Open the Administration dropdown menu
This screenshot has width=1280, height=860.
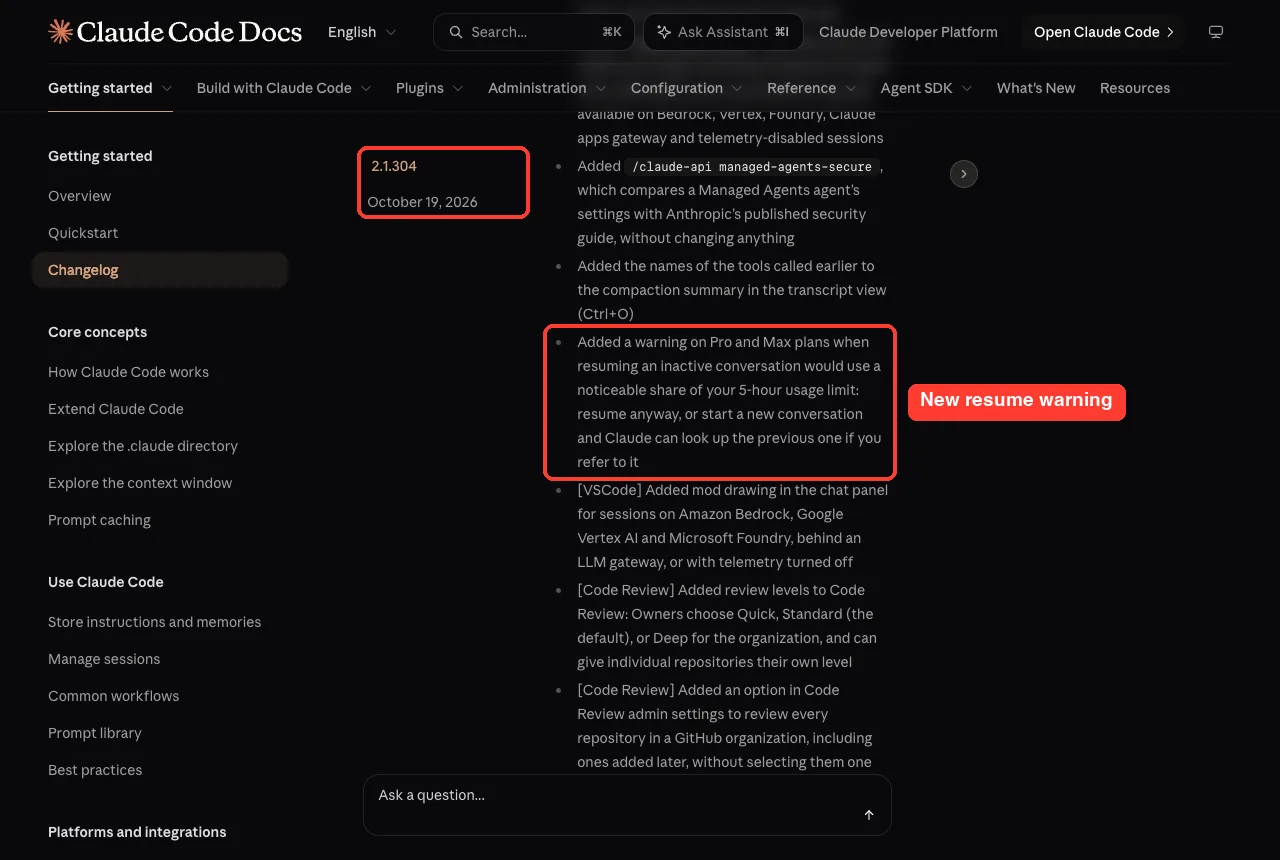point(547,88)
